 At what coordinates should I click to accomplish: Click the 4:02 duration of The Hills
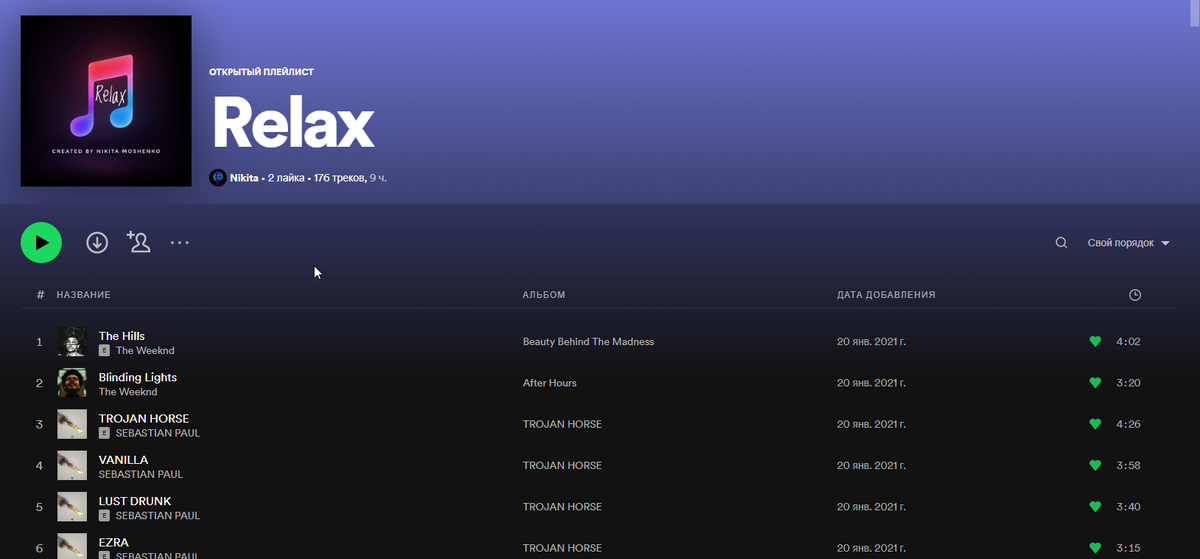click(1128, 342)
